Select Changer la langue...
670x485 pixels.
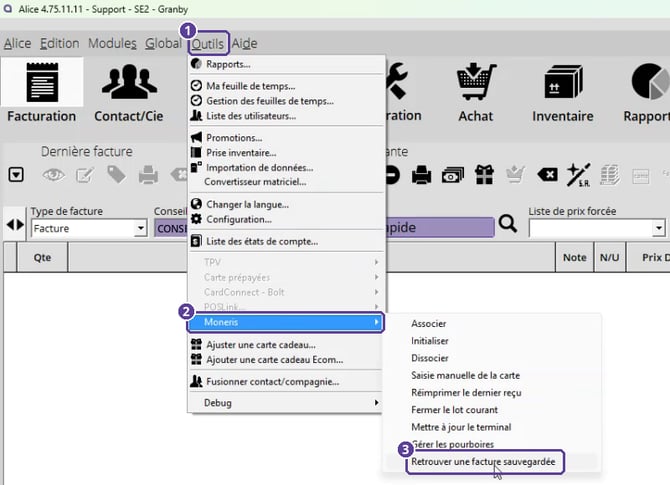(x=285, y=204)
